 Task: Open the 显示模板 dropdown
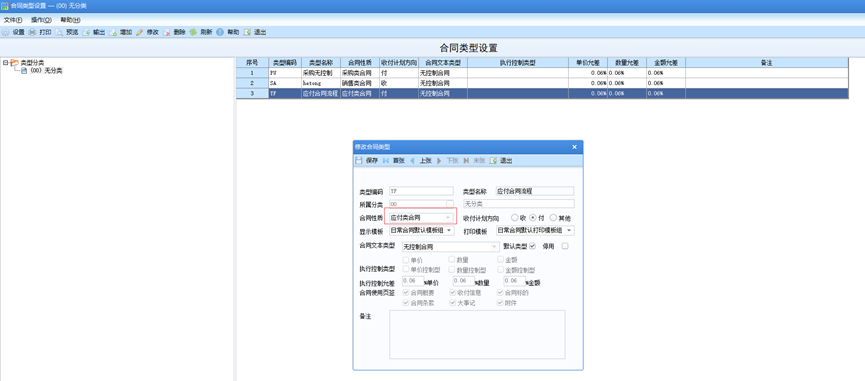coord(450,230)
